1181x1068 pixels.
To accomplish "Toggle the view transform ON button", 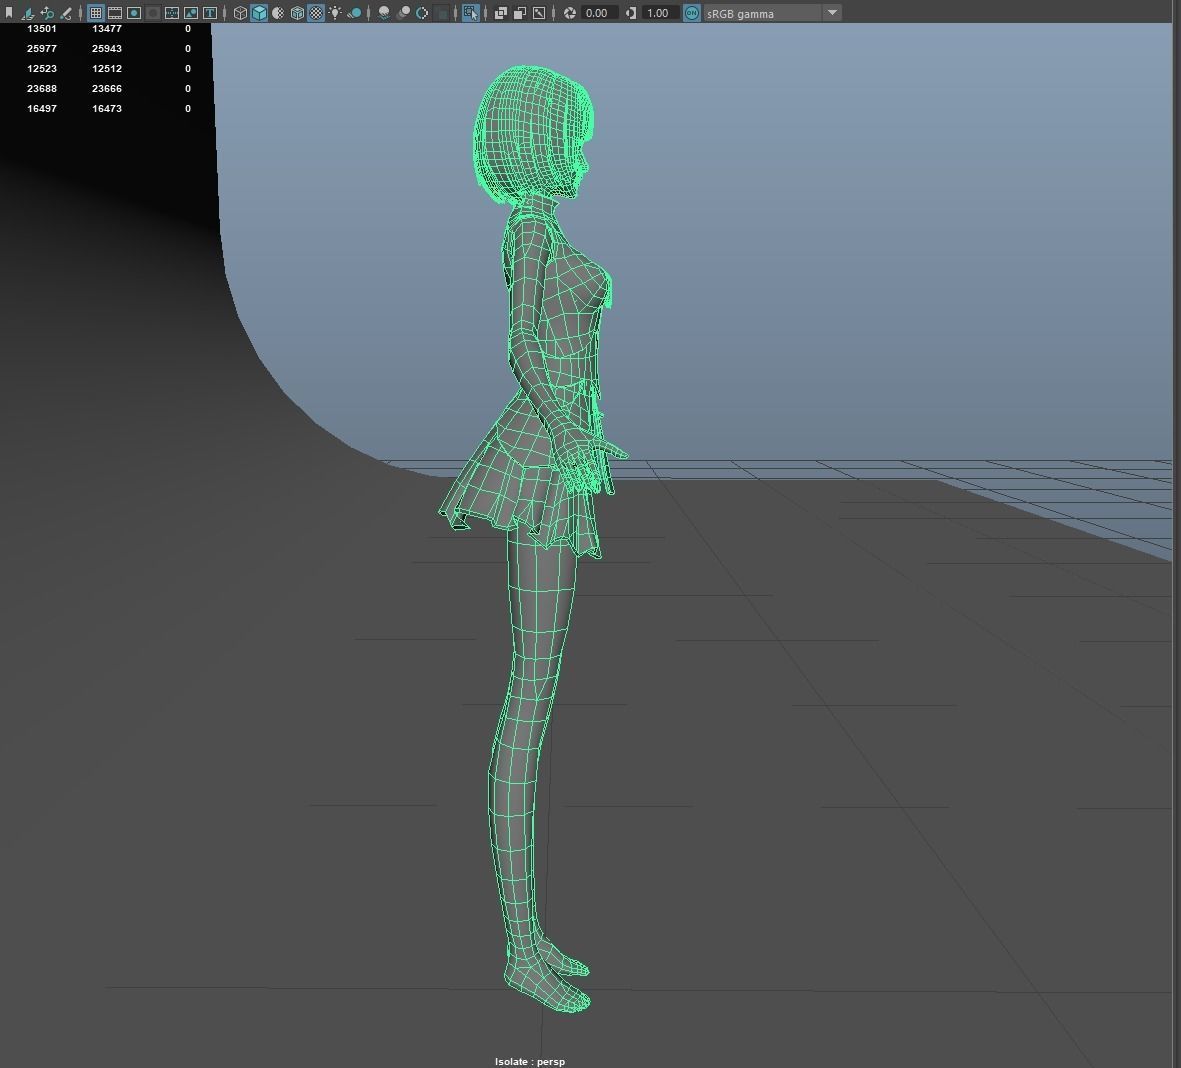I will pyautogui.click(x=691, y=13).
